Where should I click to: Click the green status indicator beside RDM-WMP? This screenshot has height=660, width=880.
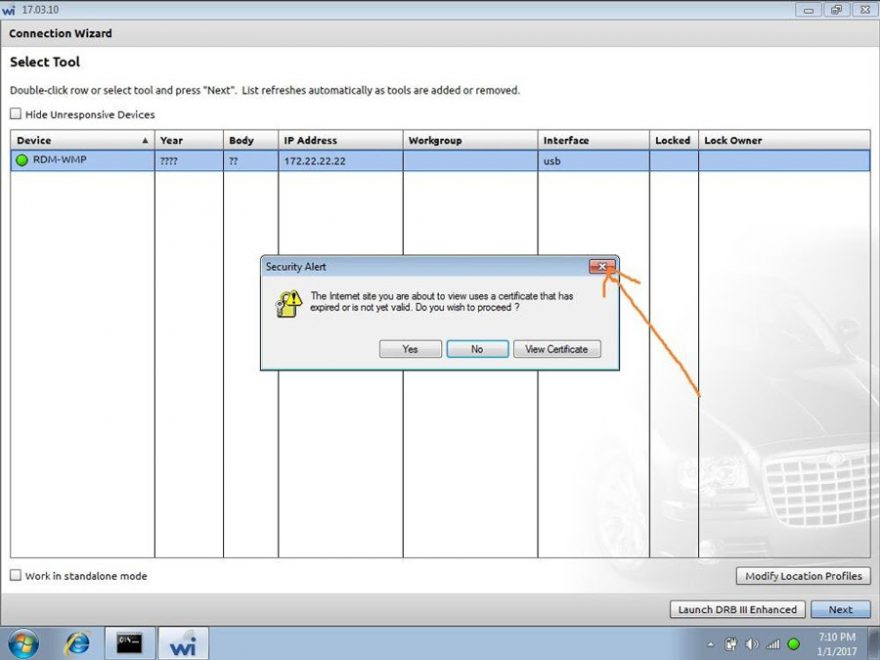21,160
